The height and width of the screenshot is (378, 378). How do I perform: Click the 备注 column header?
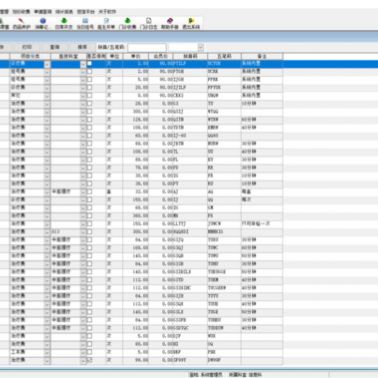click(x=262, y=56)
